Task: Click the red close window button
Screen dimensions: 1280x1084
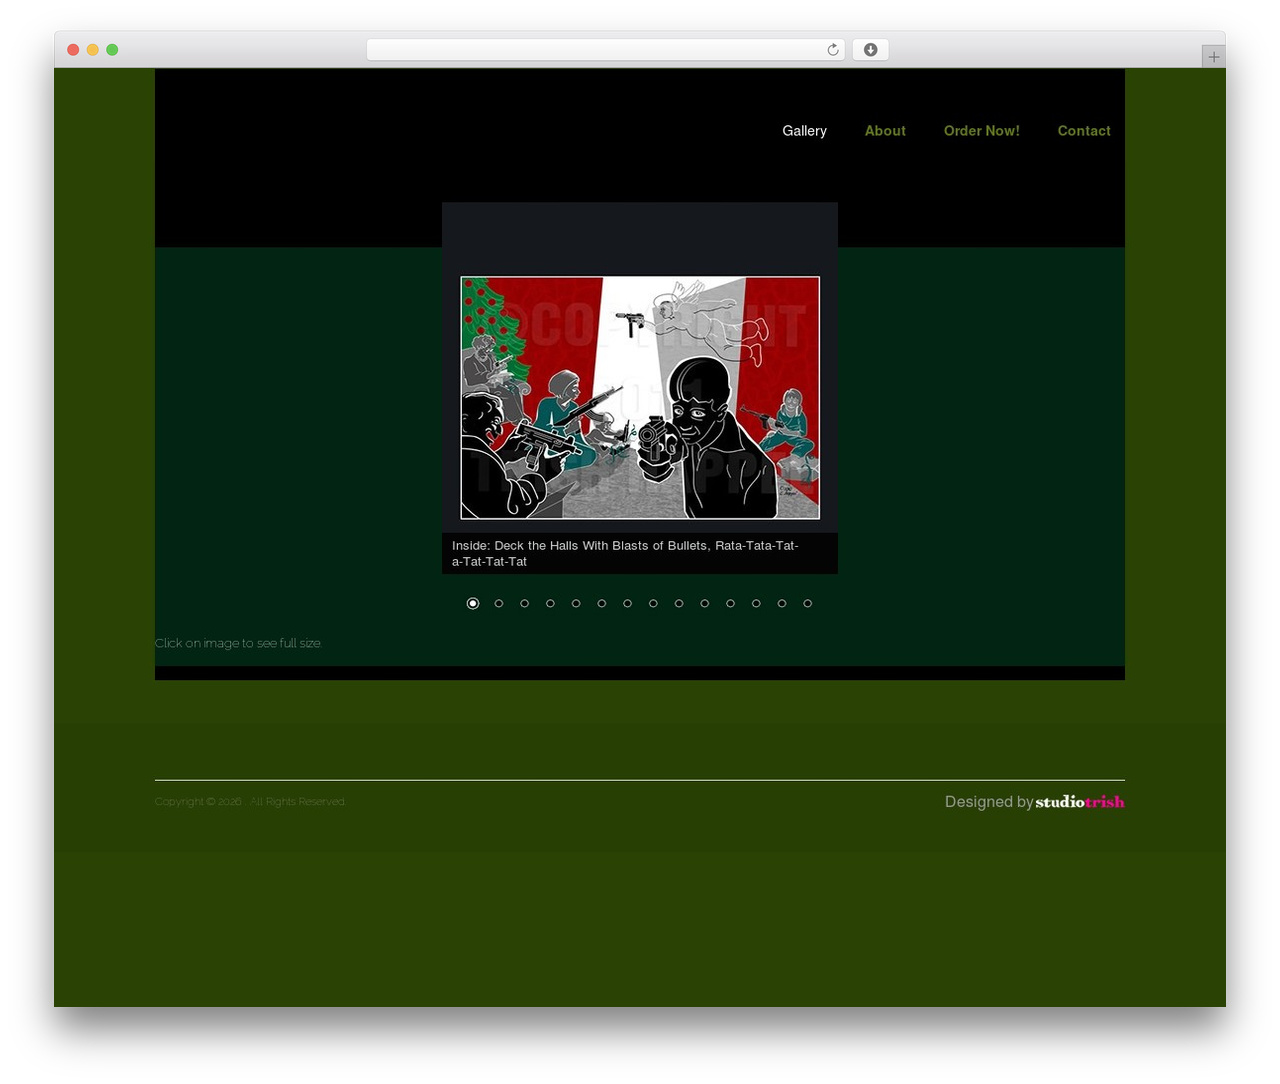Action: 73,50
